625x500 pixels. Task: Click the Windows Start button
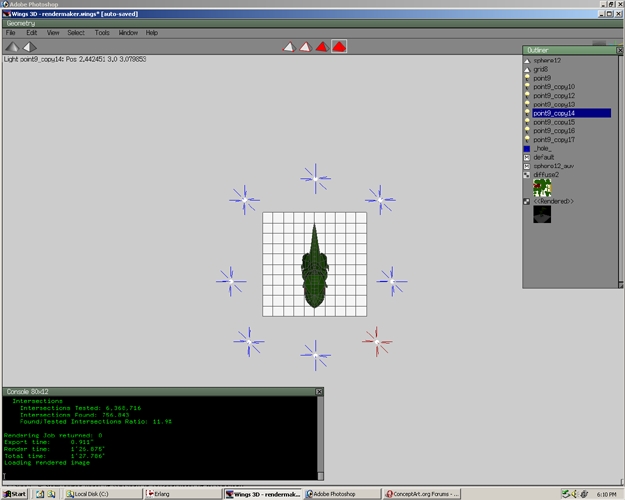(15, 494)
